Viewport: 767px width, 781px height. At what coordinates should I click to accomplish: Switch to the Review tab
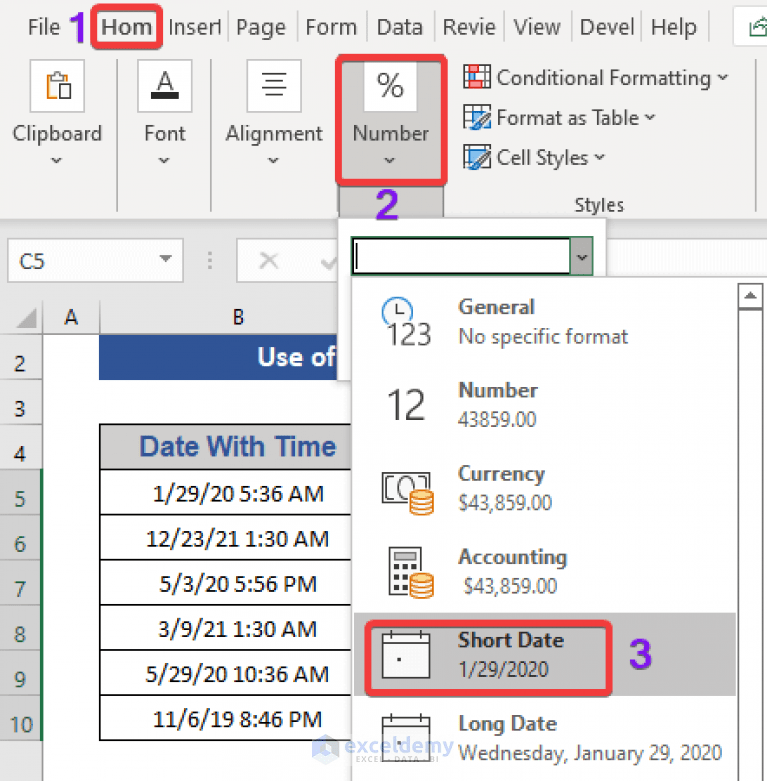(x=469, y=27)
